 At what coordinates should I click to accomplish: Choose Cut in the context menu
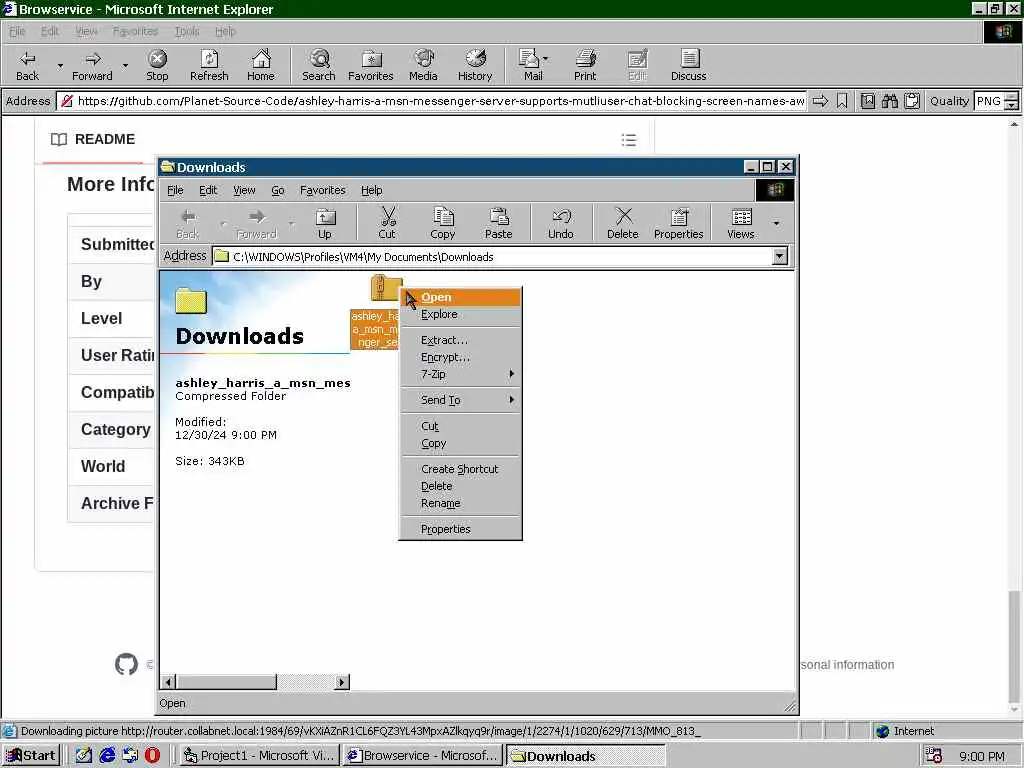click(x=460, y=426)
